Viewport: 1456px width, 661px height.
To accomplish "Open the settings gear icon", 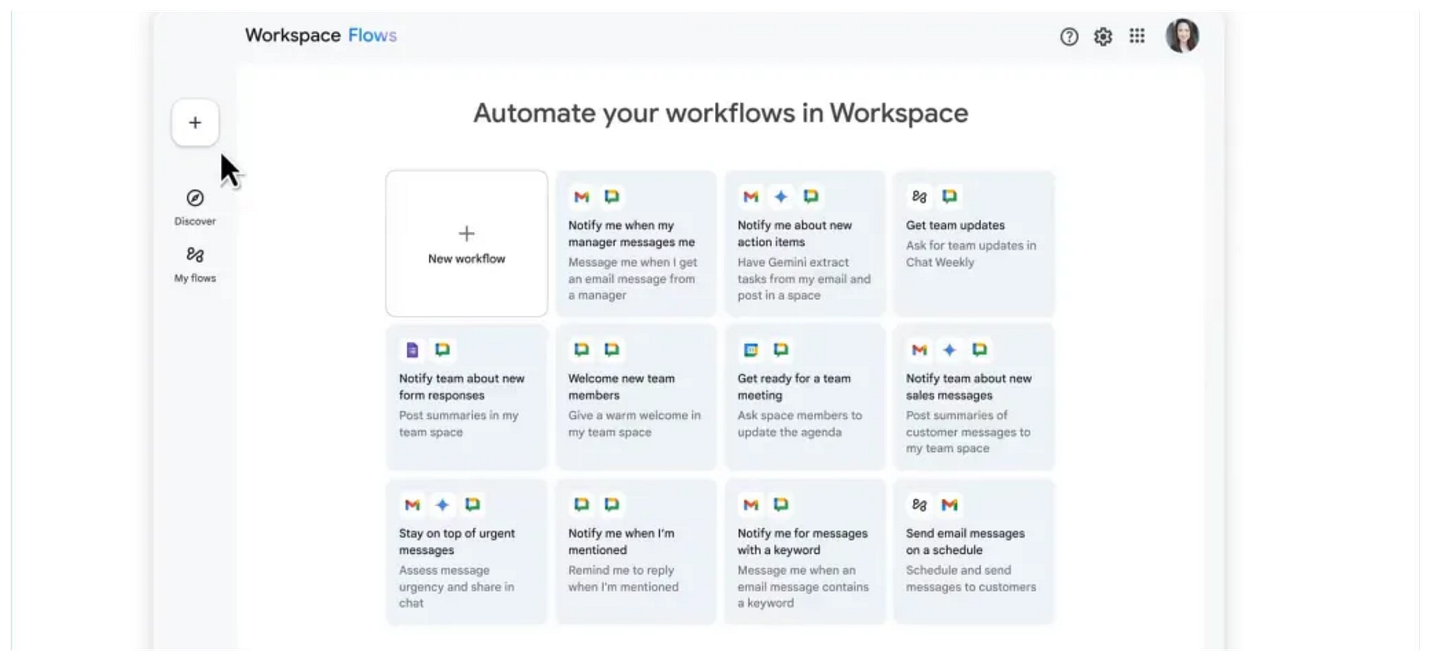I will tap(1103, 37).
